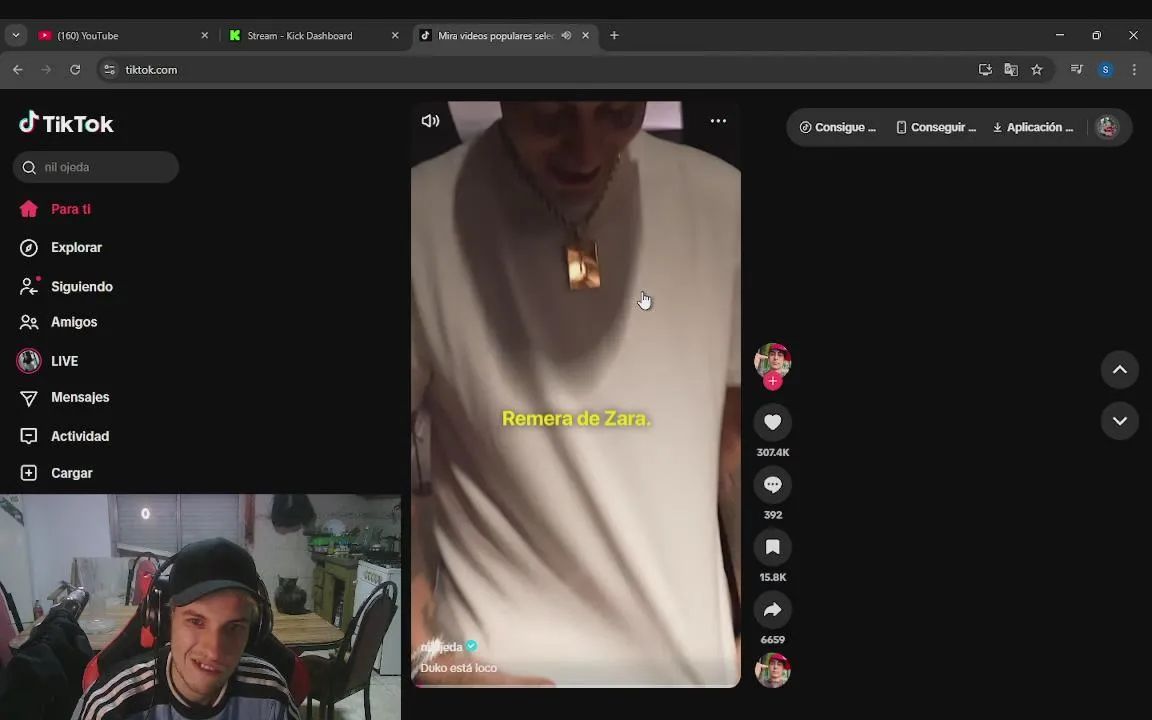Screen dimensions: 1152x720
Task: Open the sound disc below the share count
Action: pyautogui.click(x=772, y=670)
